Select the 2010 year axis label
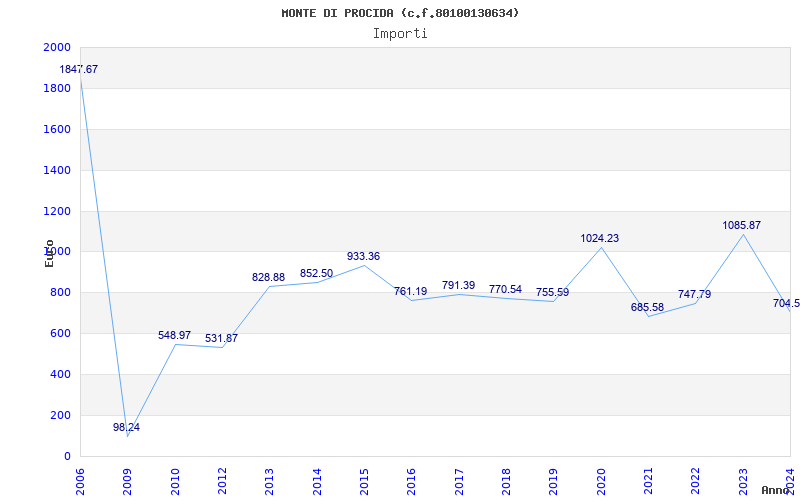 (x=174, y=482)
